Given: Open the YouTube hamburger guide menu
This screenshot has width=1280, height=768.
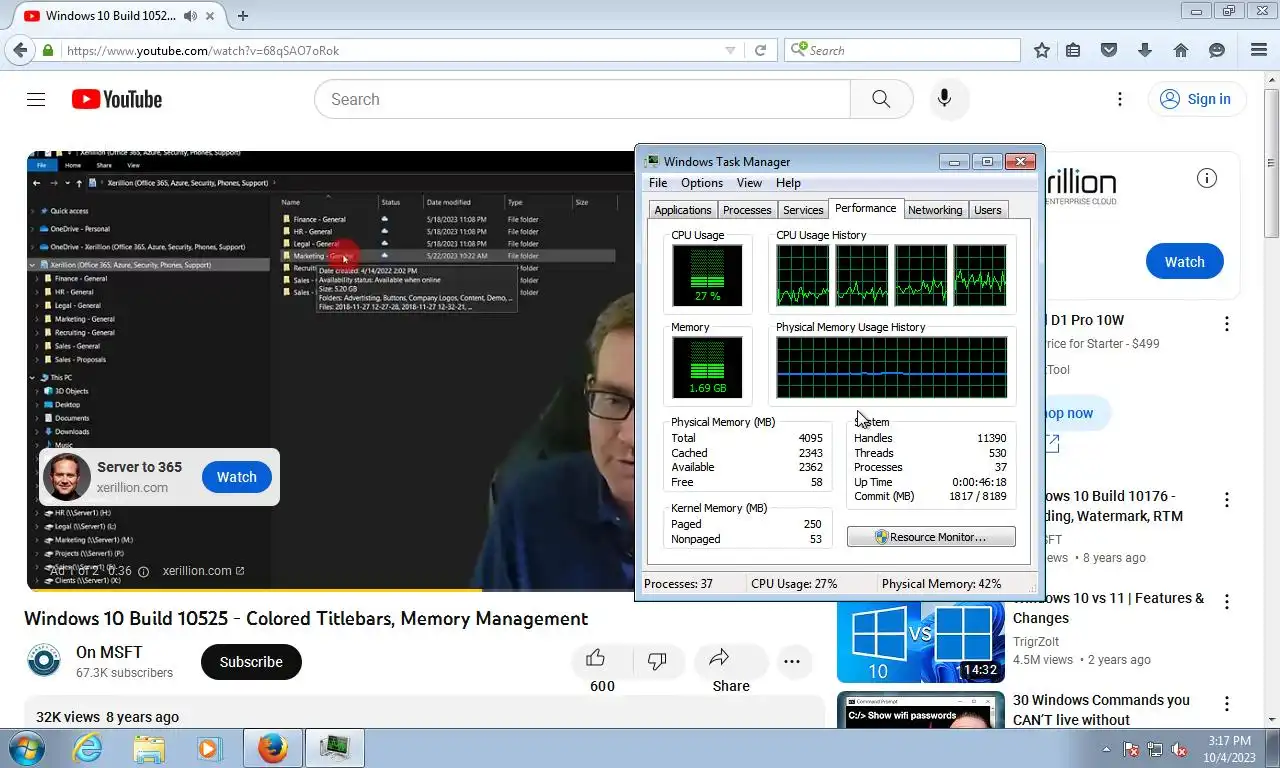Looking at the screenshot, I should (x=36, y=99).
